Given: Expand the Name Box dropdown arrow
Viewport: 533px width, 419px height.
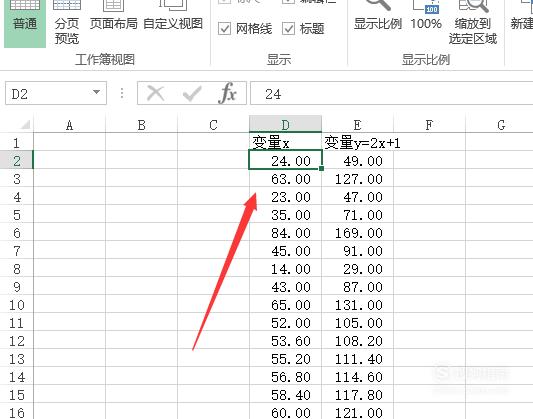Looking at the screenshot, I should click(x=96, y=92).
